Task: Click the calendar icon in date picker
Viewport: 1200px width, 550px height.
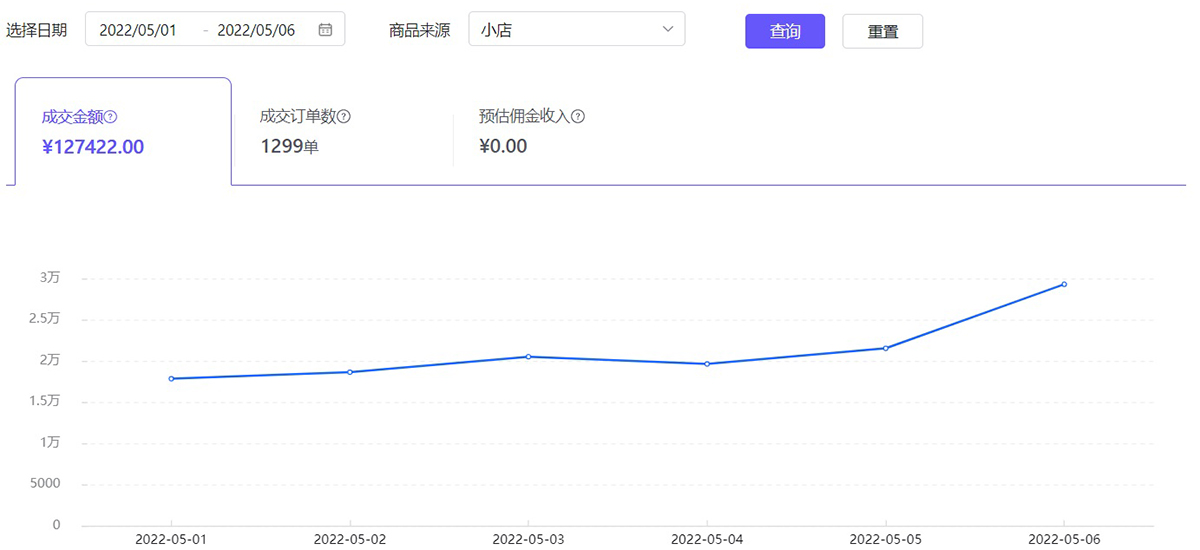Action: 325,30
